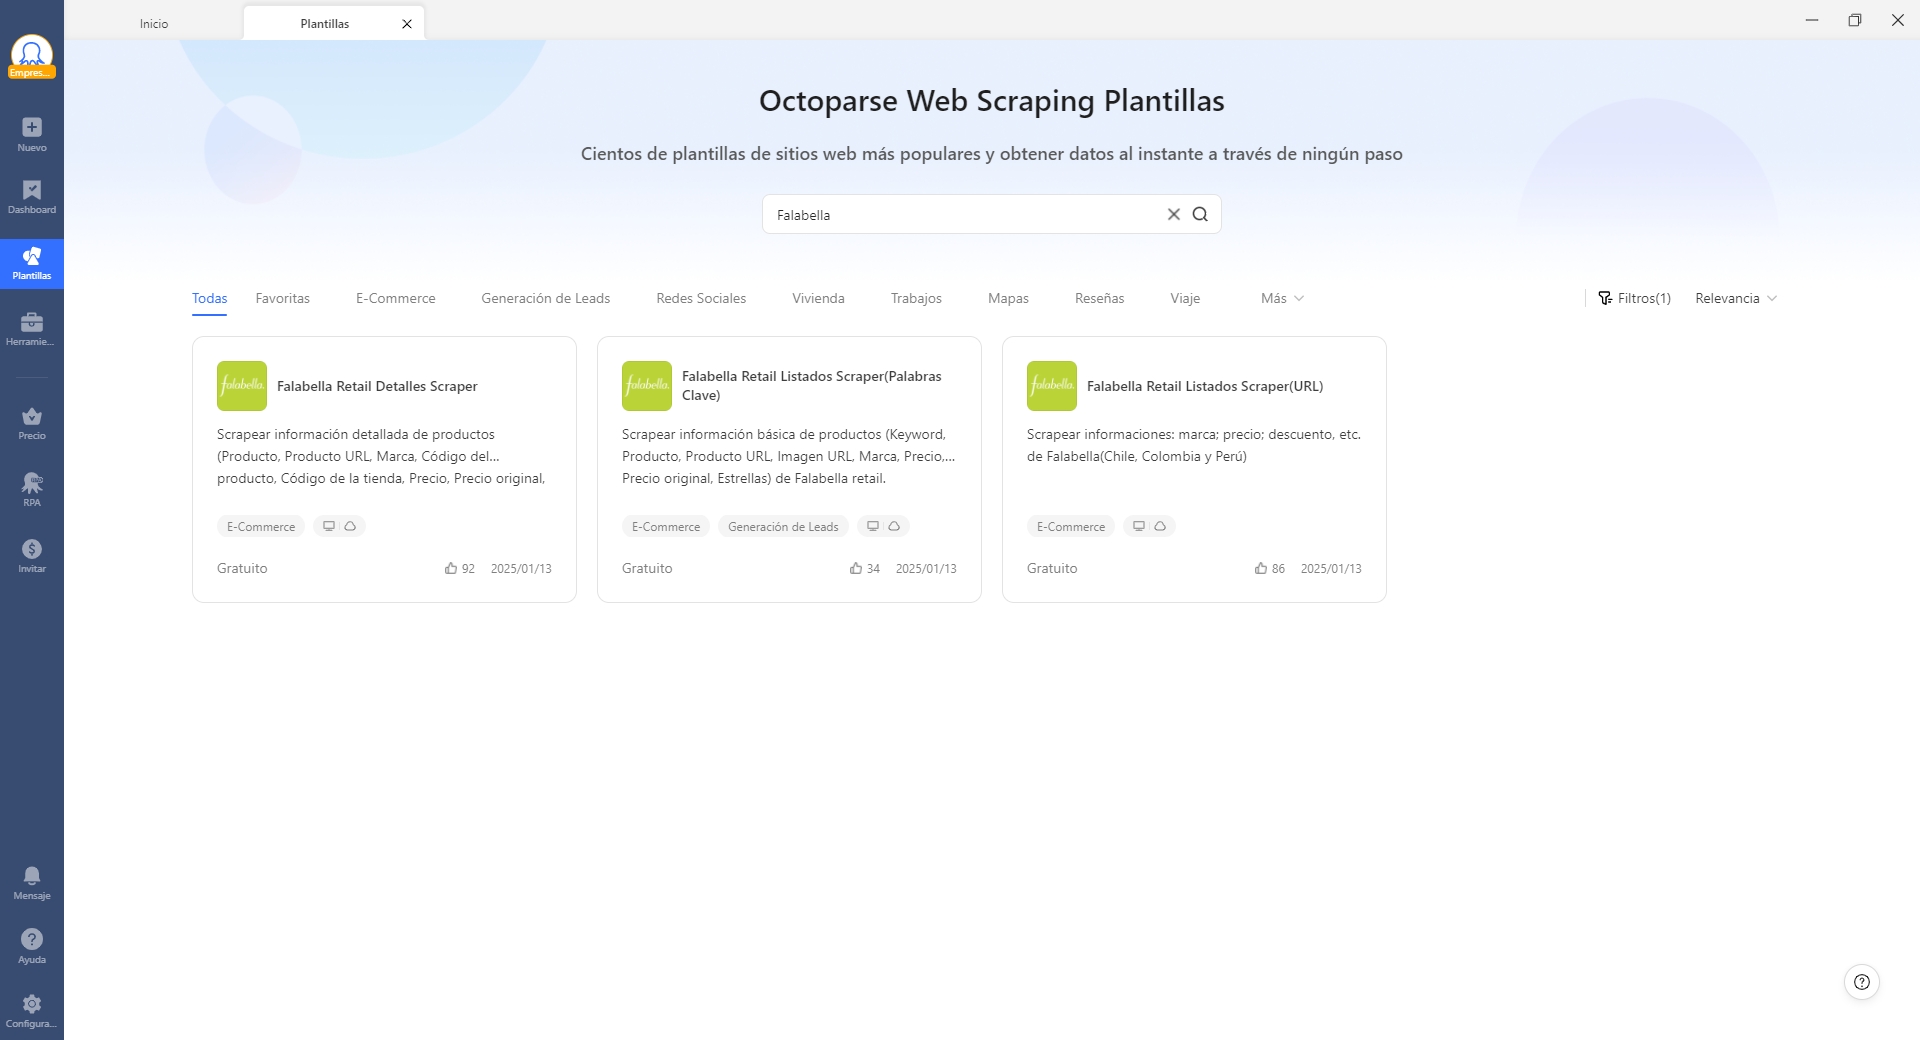Open the Filtros(1) filter options
This screenshot has height=1040, width=1920.
[x=1634, y=298]
